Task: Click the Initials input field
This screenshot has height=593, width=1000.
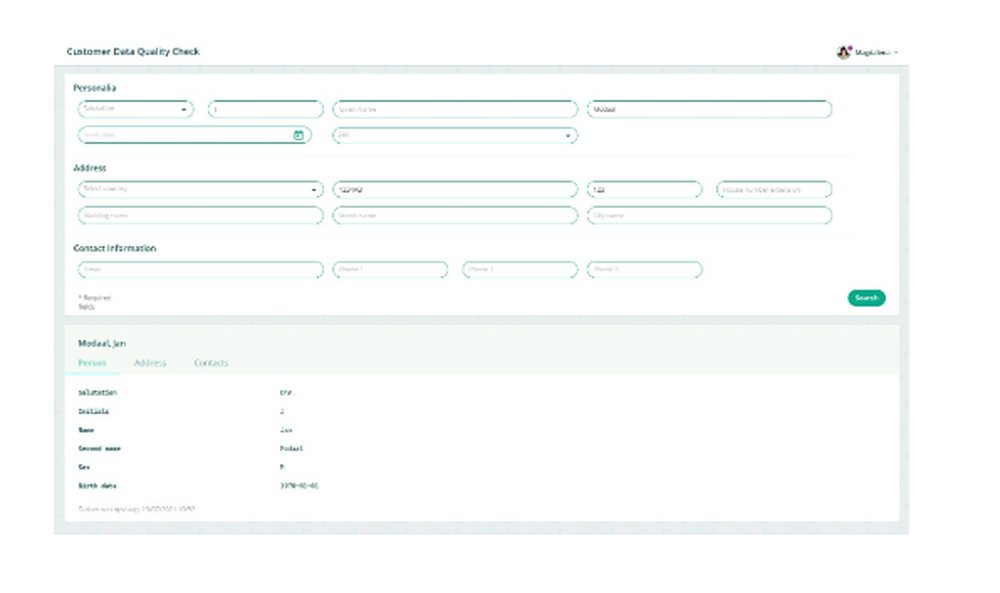Action: pyautogui.click(x=264, y=109)
